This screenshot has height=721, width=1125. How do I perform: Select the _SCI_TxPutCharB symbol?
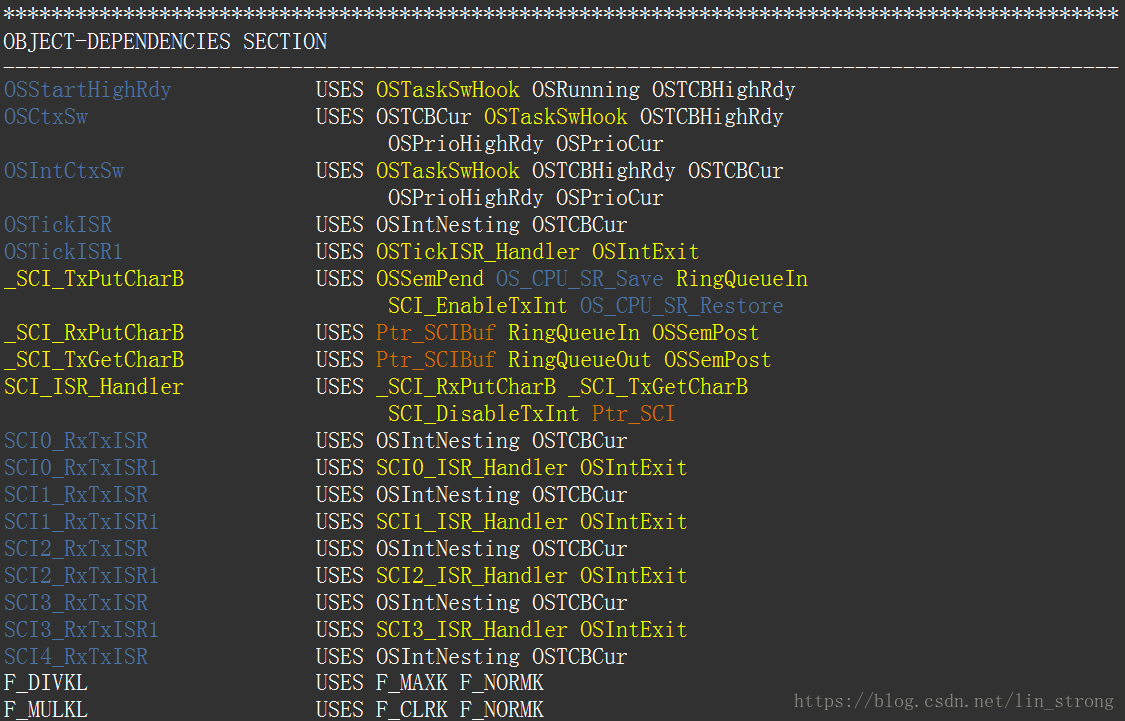click(x=94, y=279)
